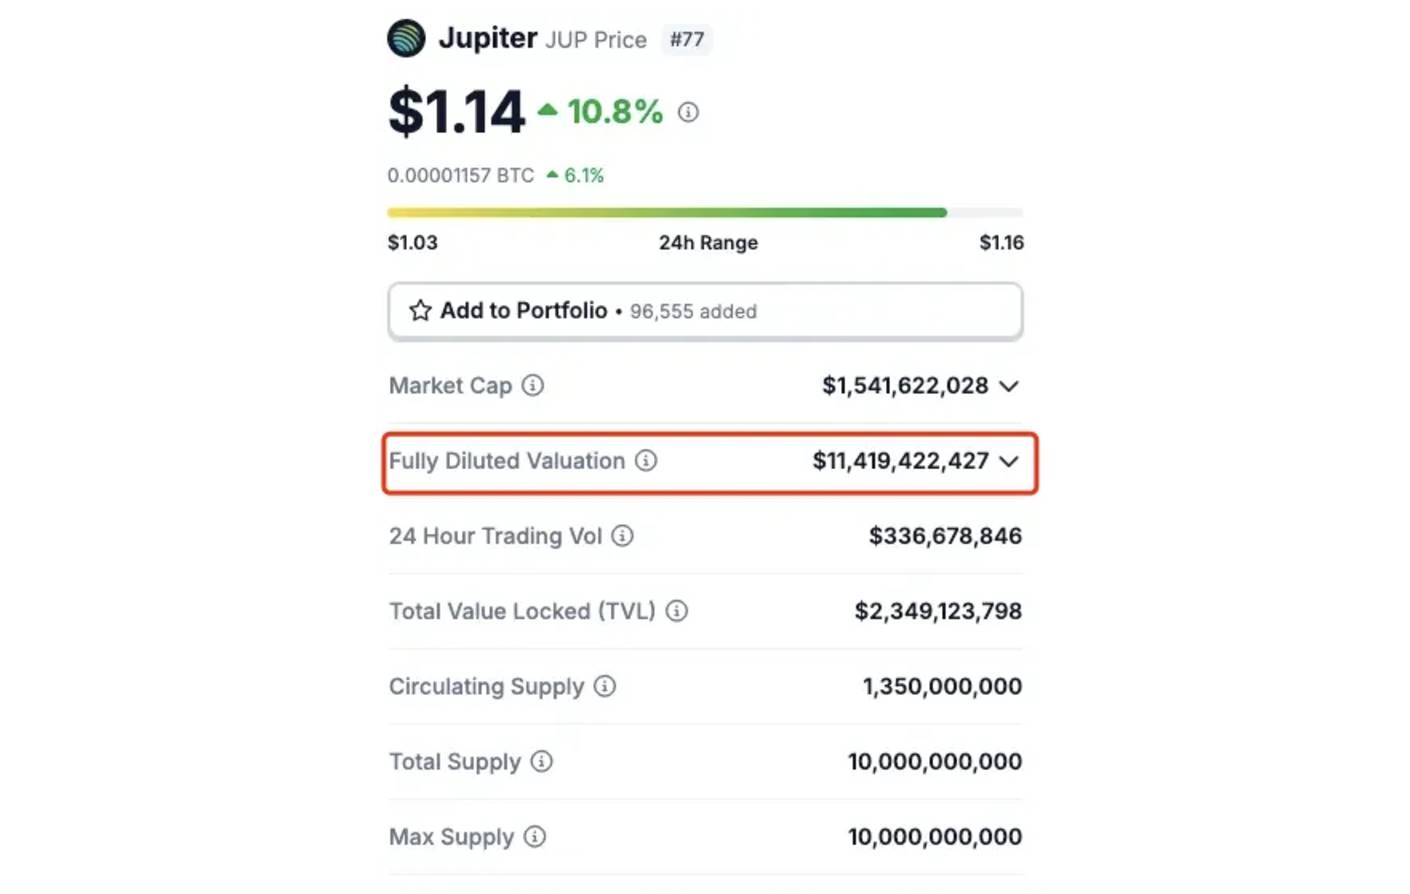Click the Total Supply info icon
Image resolution: width=1410 pixels, height=894 pixels.
[x=541, y=761]
